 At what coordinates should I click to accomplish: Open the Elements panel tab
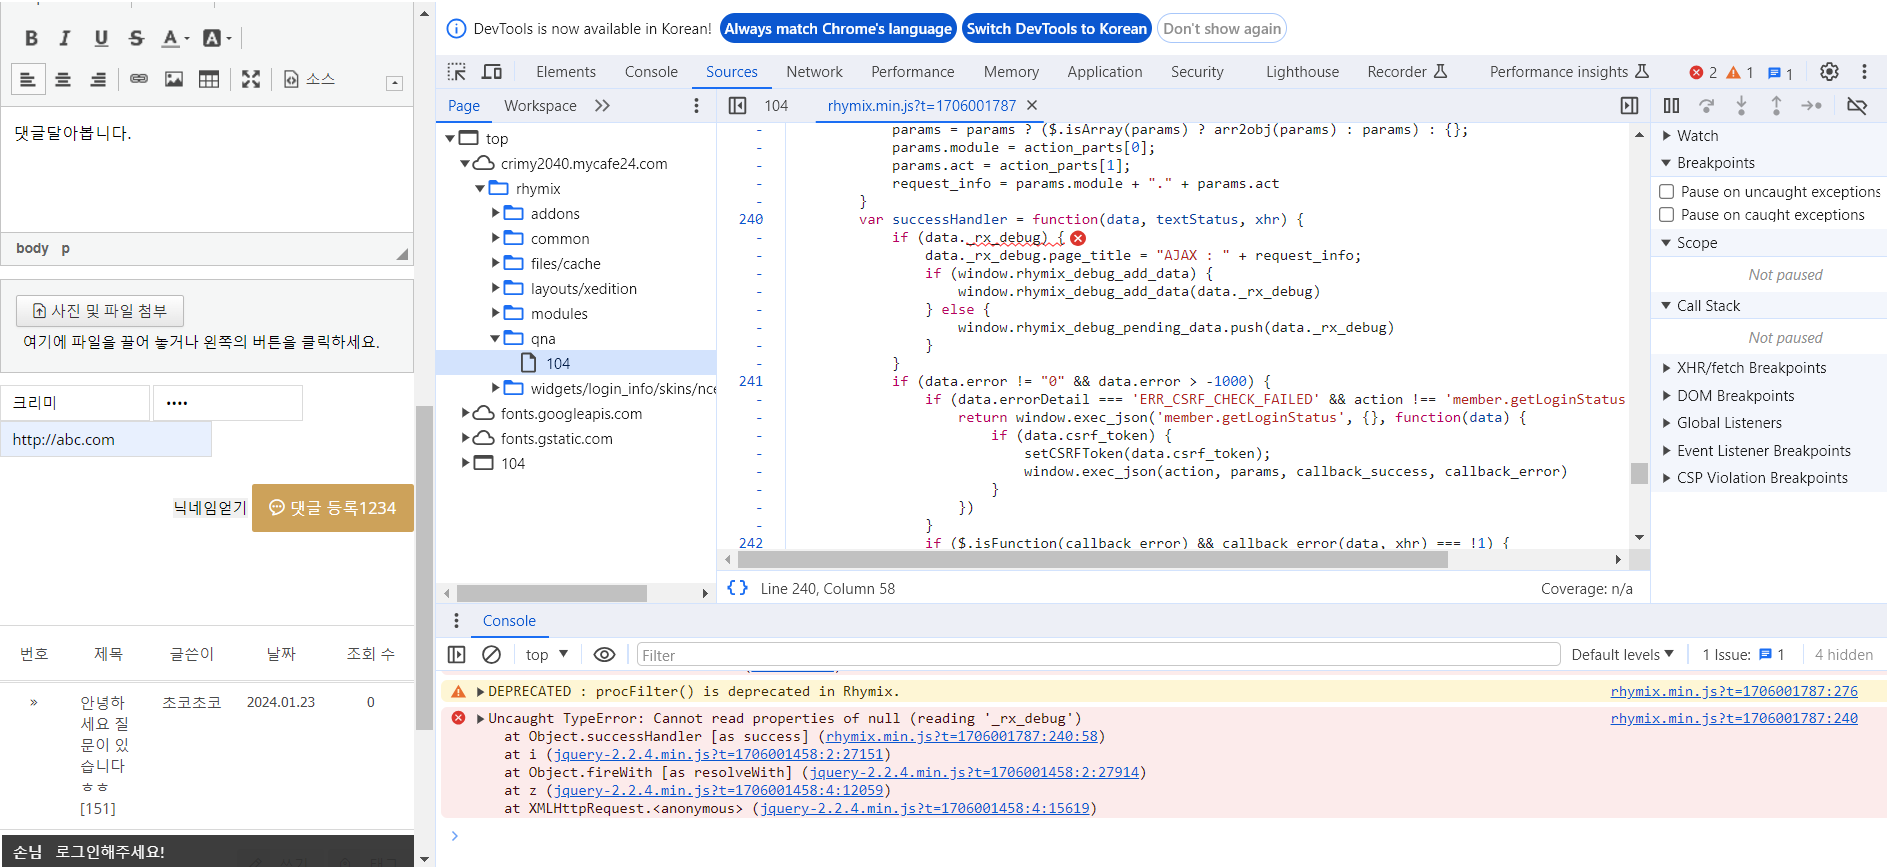[x=566, y=72]
